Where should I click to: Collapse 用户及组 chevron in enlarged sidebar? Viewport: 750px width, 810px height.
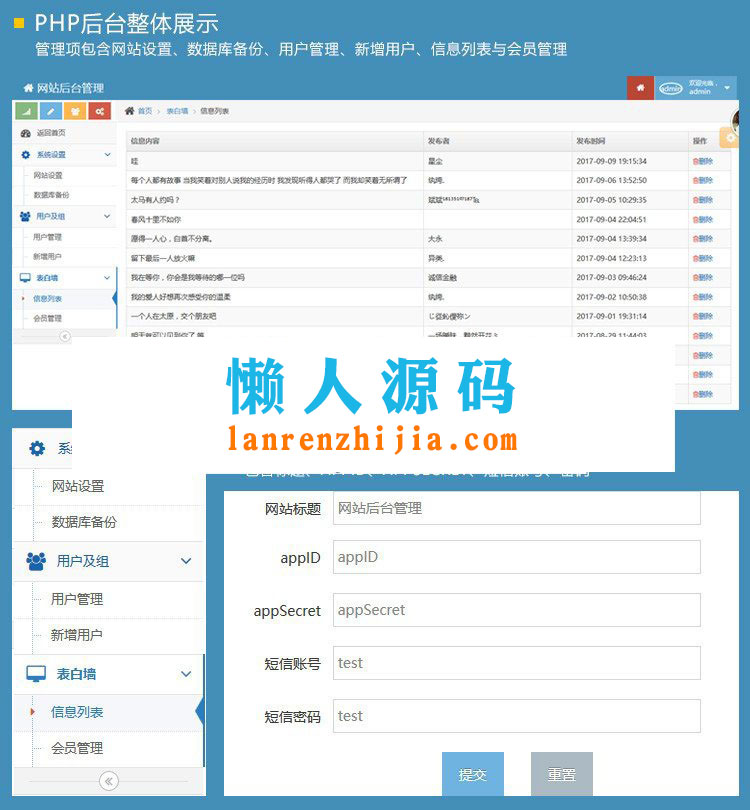(x=186, y=560)
